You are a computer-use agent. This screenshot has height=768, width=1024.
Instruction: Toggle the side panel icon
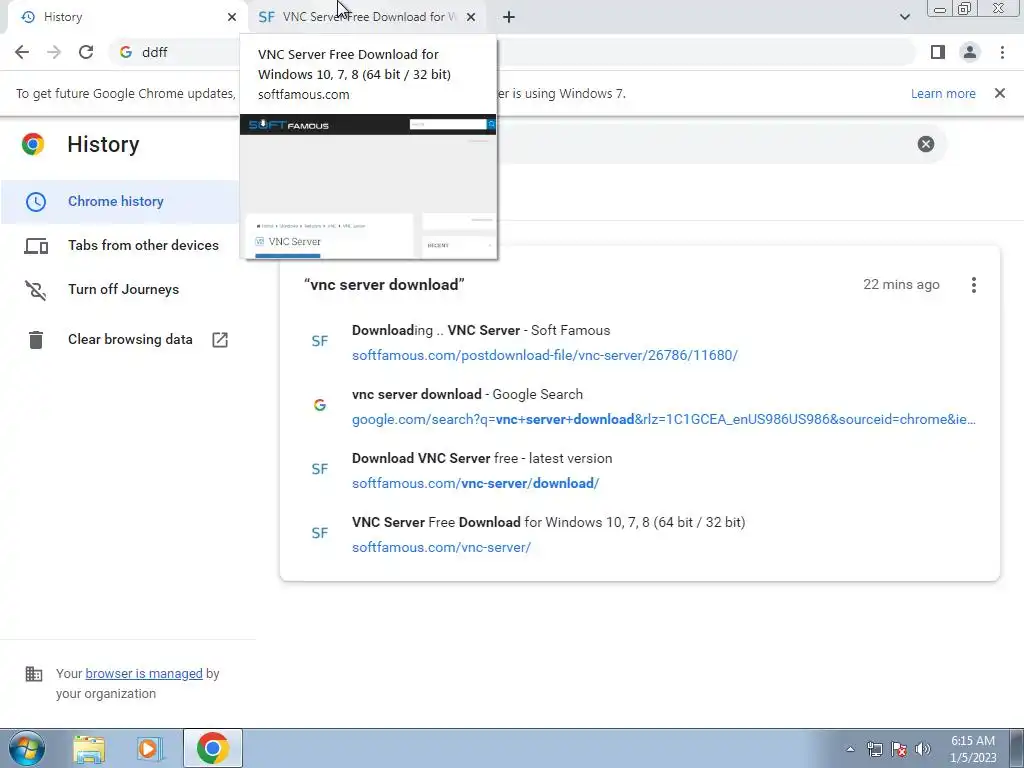938,52
